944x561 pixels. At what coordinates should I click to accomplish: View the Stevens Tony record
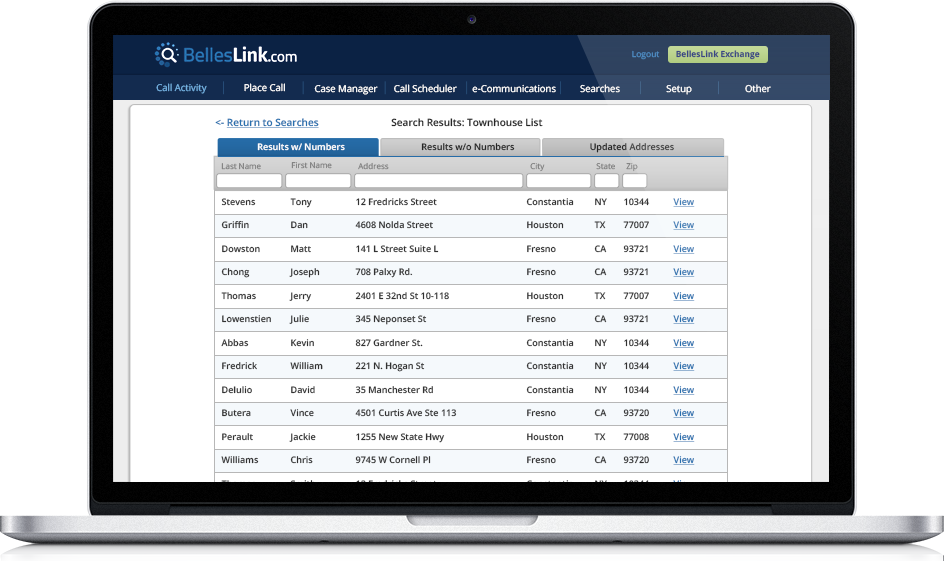pyautogui.click(x=683, y=202)
